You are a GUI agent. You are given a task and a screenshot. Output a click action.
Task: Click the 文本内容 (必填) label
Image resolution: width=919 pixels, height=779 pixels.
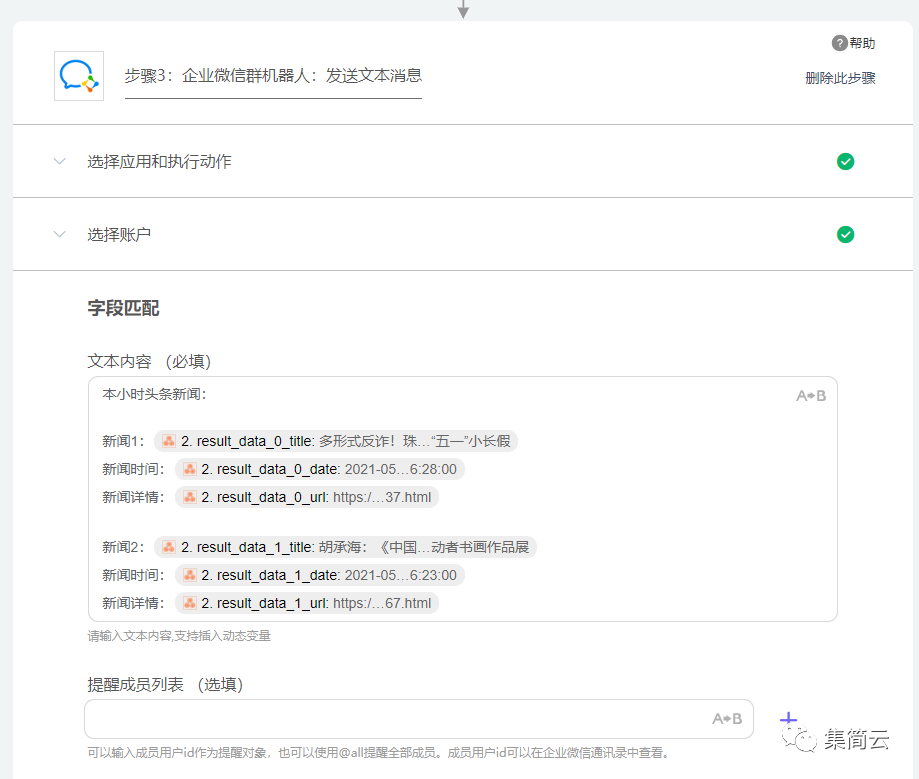[x=149, y=361]
